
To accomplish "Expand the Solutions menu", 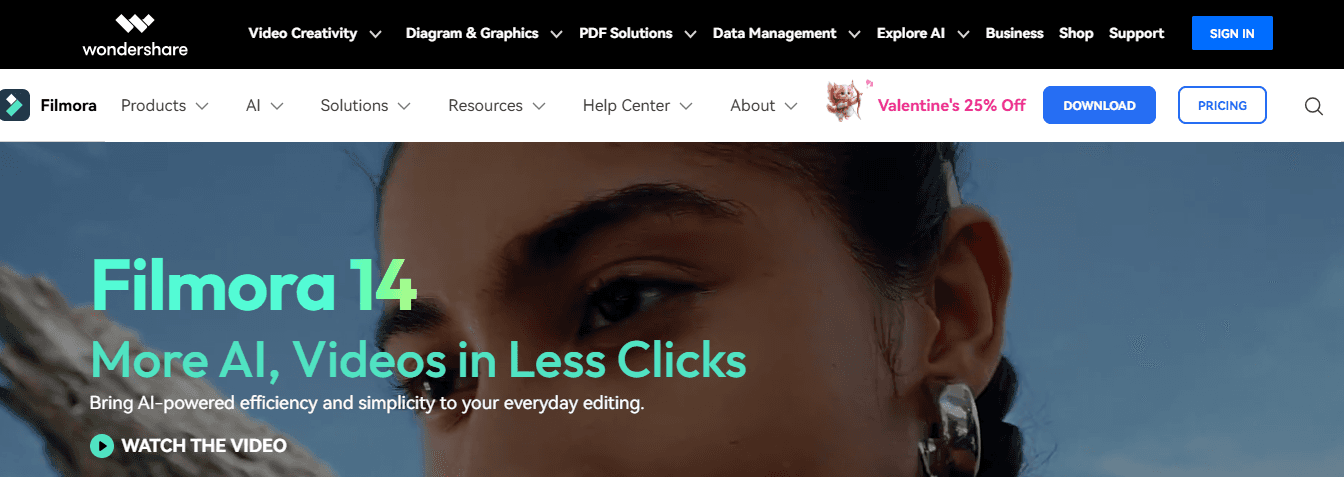I will [x=366, y=105].
